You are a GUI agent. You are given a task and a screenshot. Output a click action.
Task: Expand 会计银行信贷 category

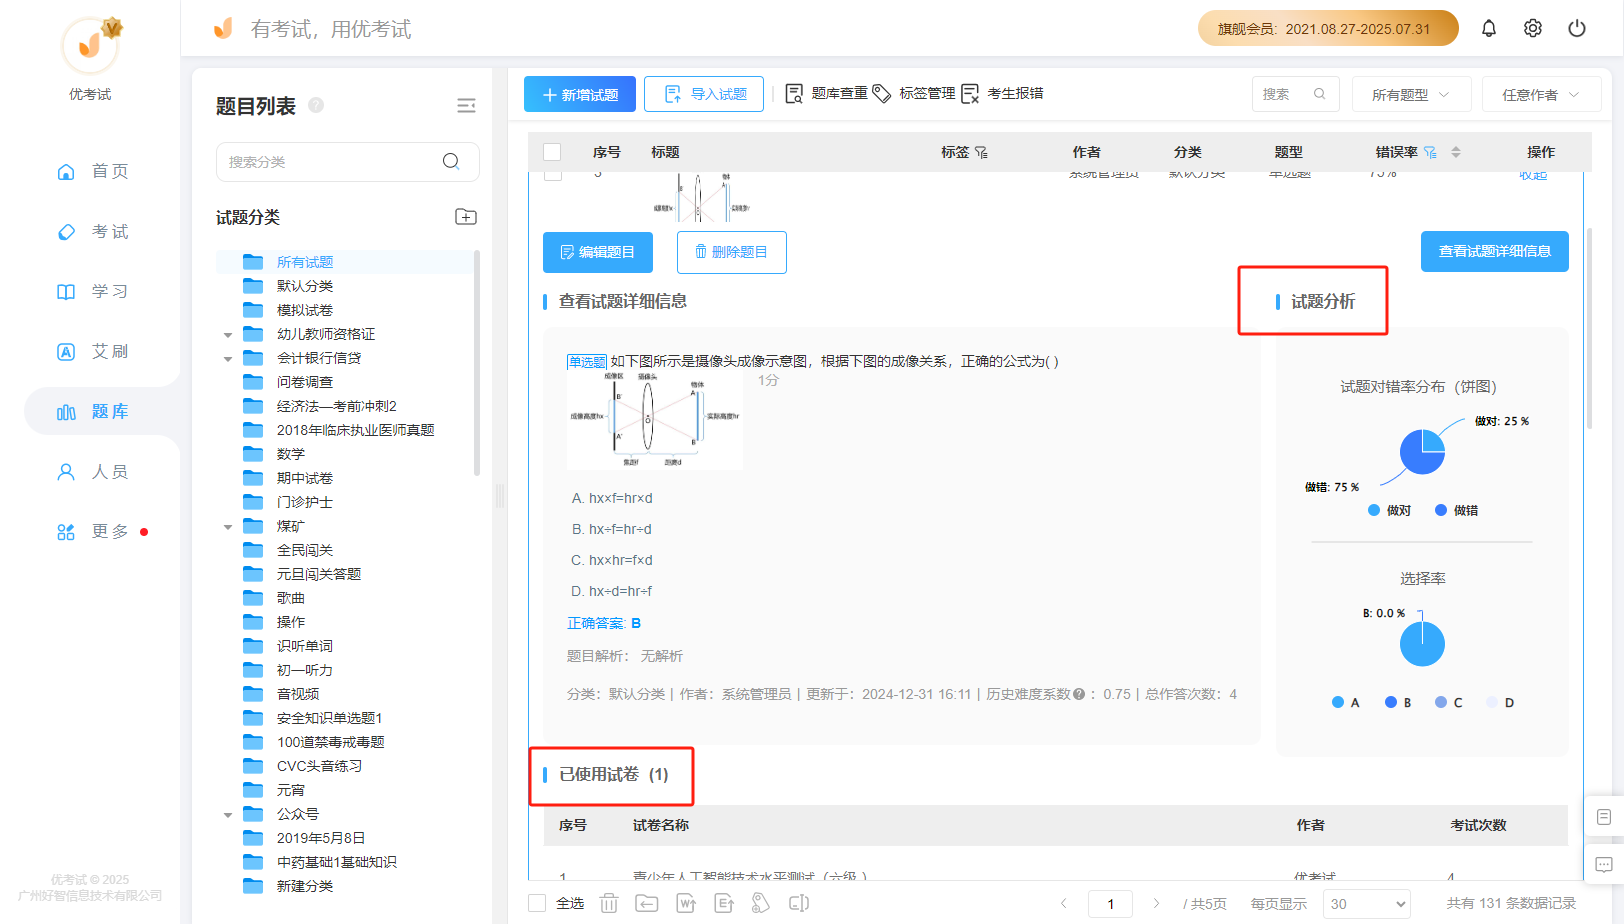(228, 359)
